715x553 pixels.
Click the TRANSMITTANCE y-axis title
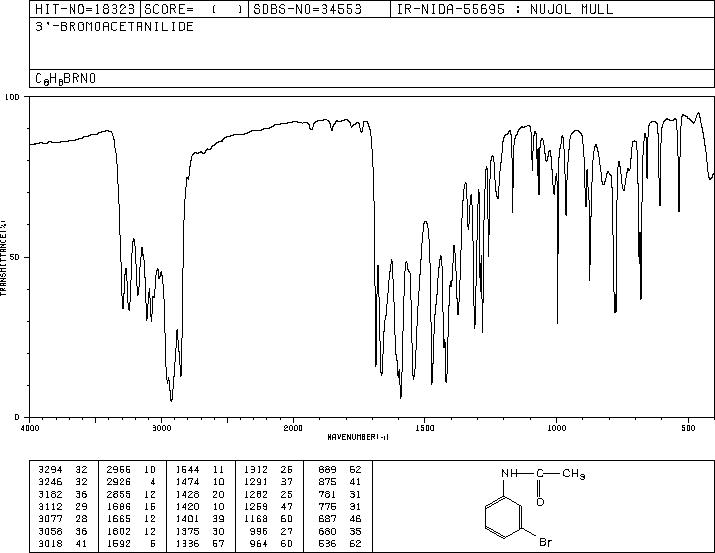3,257
